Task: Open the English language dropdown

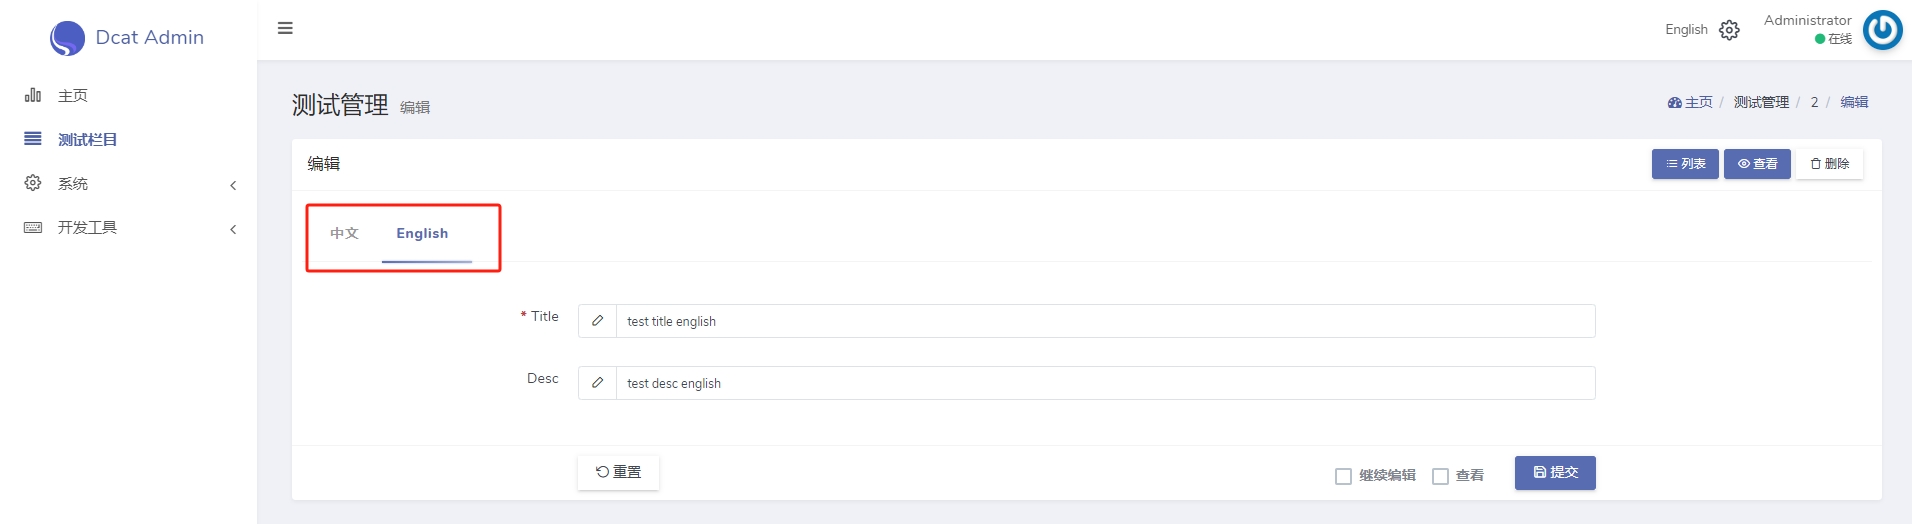Action: pyautogui.click(x=1686, y=30)
